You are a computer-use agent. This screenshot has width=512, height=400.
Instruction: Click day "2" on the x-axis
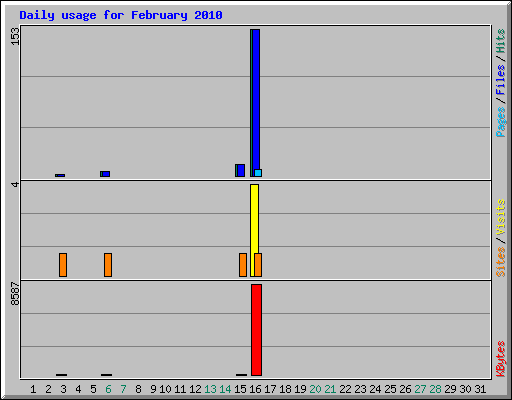tap(48, 389)
